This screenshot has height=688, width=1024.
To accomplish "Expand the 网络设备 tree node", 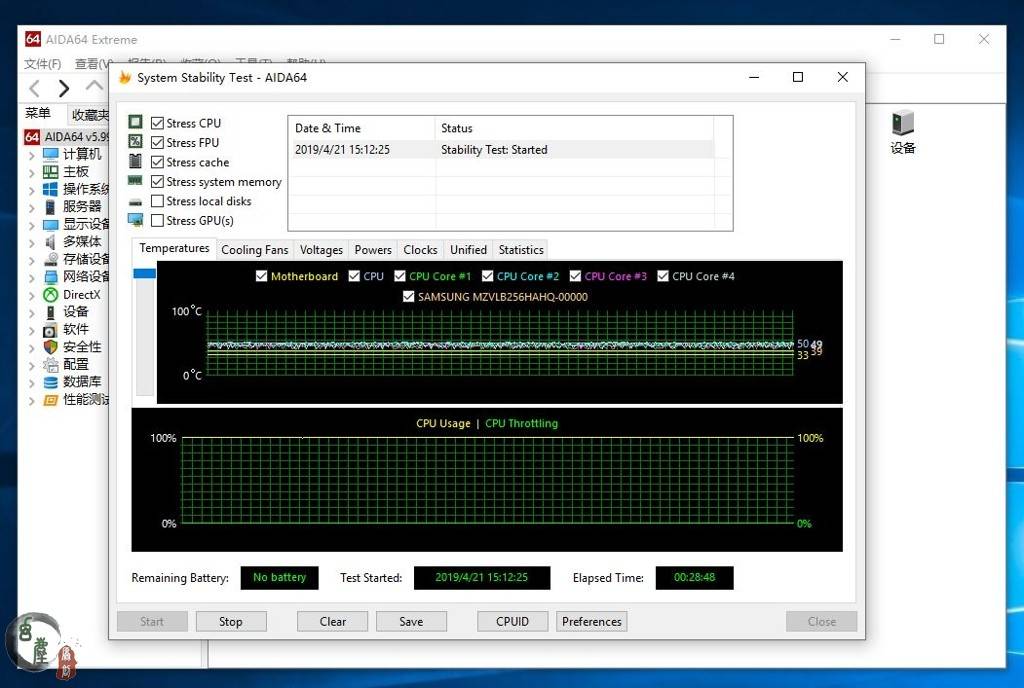I will click(31, 277).
